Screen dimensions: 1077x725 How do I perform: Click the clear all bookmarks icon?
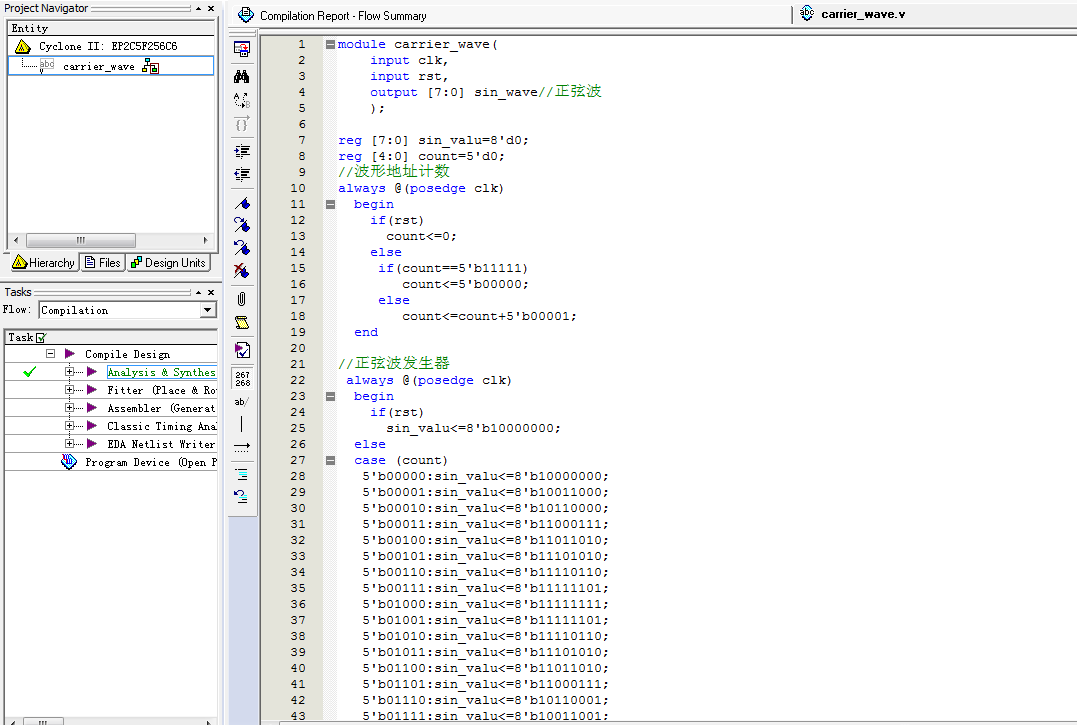(x=241, y=270)
